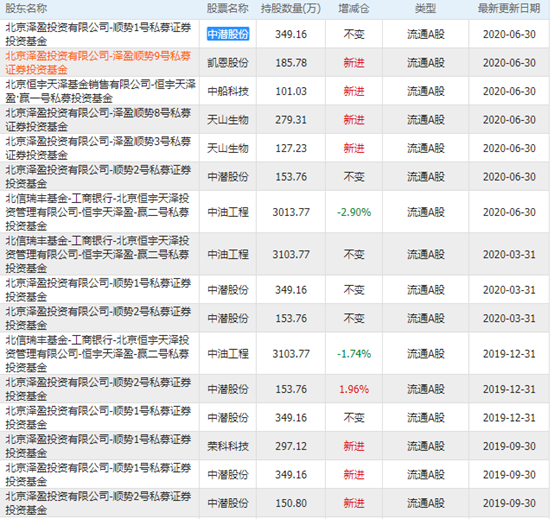The image size is (554, 519).
Task: Open the 凯恩股份 stock link
Action: click(228, 63)
